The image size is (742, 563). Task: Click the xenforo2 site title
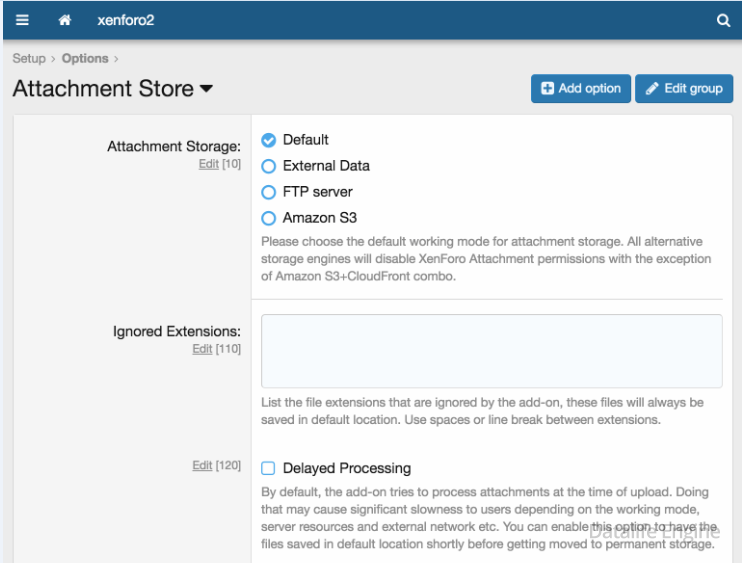(125, 20)
